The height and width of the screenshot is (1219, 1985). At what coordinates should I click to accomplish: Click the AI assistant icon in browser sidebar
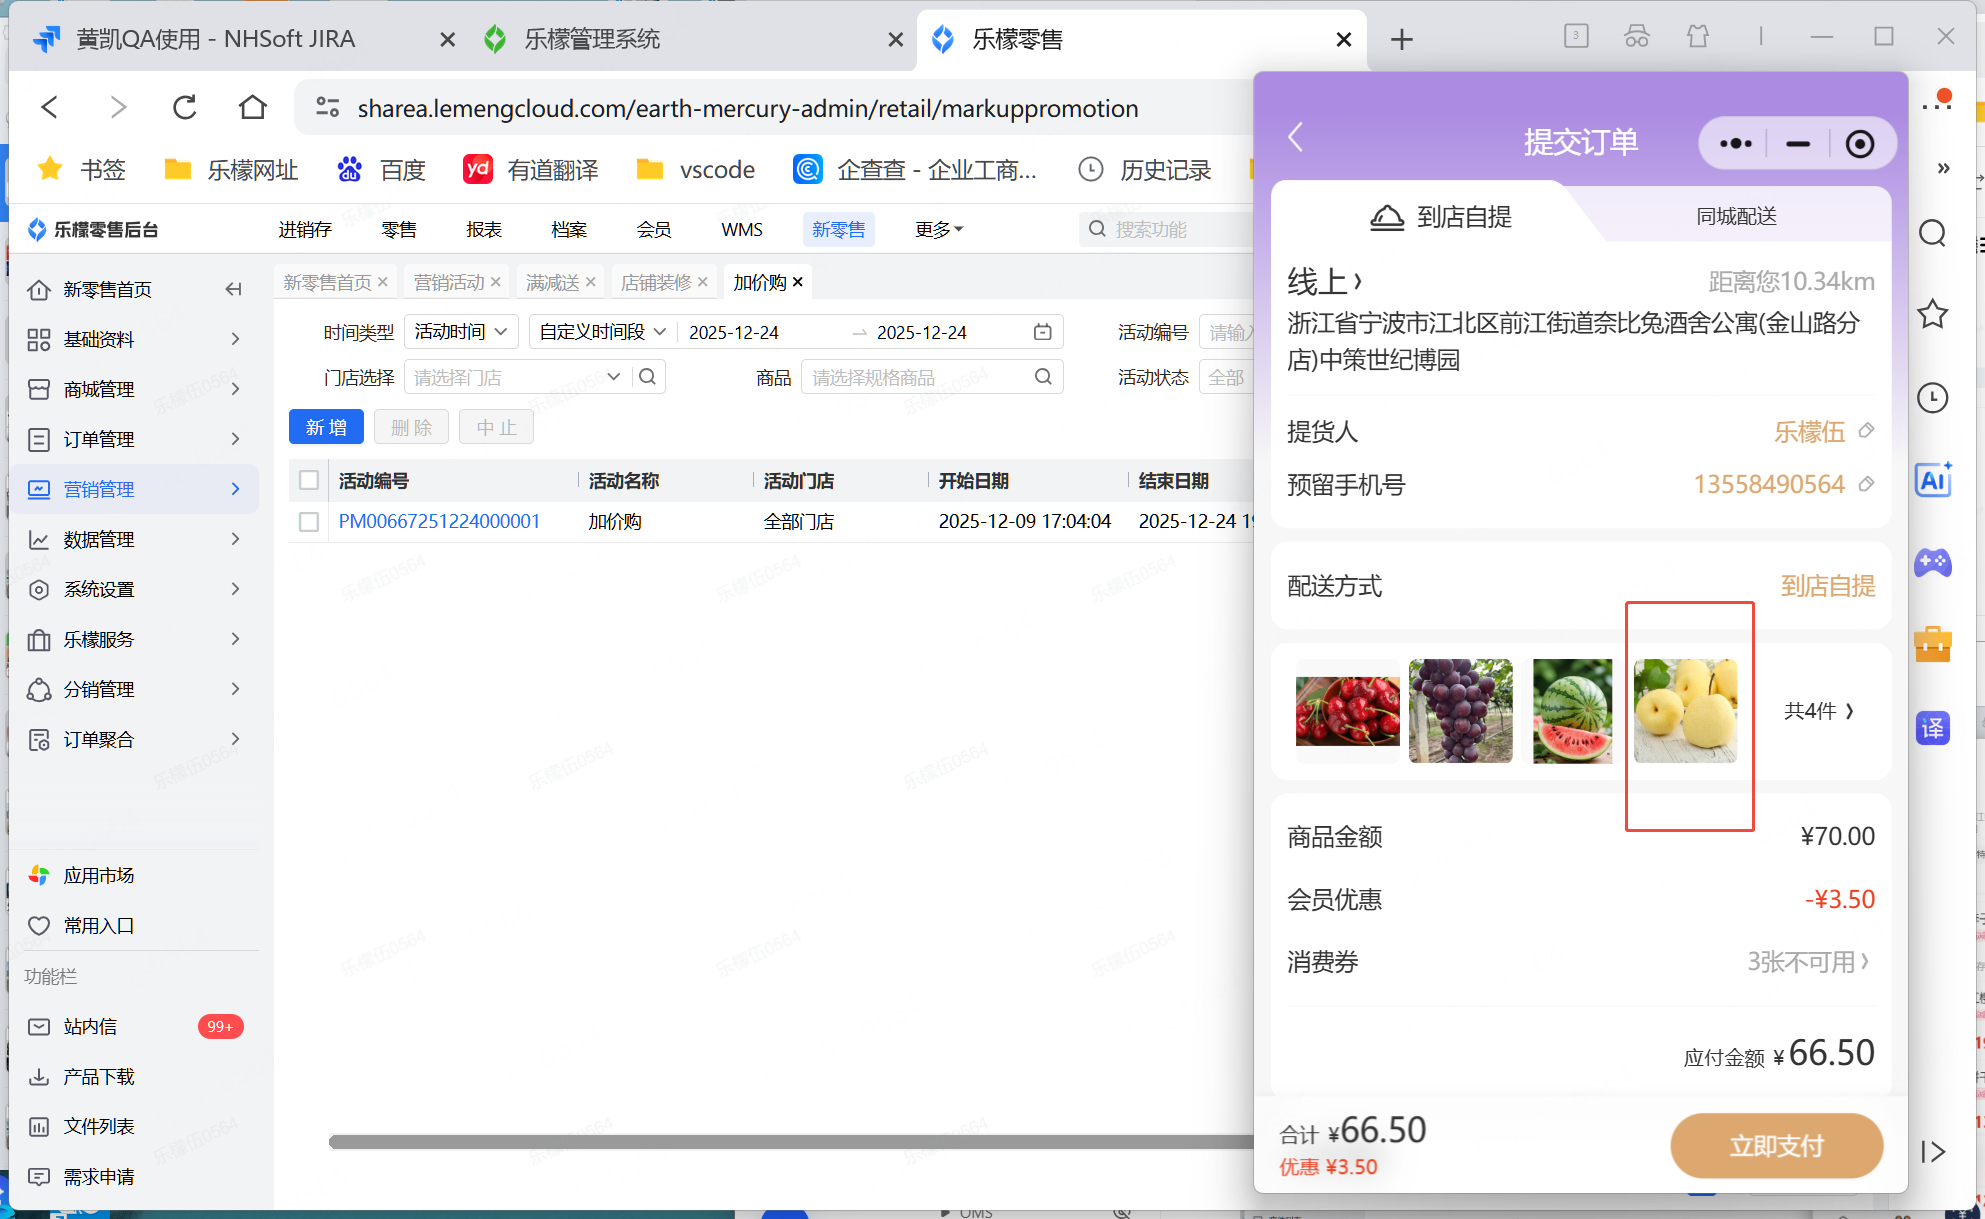(1933, 481)
